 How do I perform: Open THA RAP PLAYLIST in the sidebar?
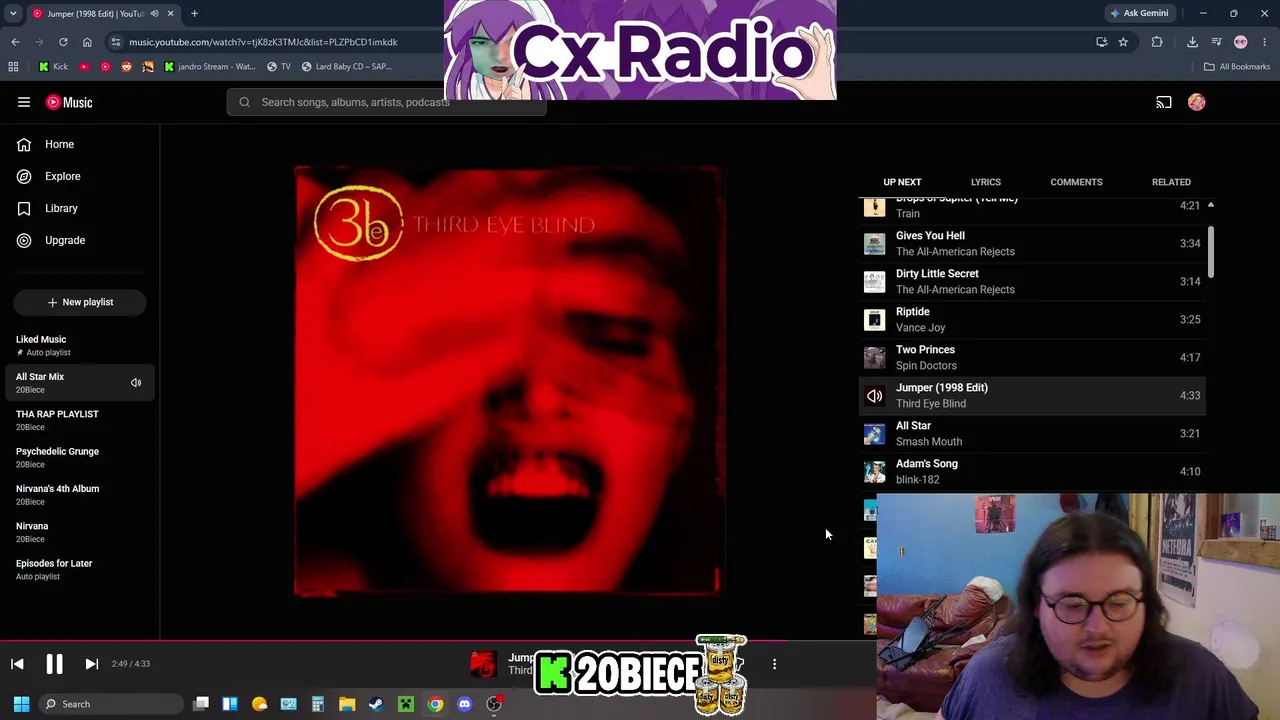pyautogui.click(x=80, y=420)
